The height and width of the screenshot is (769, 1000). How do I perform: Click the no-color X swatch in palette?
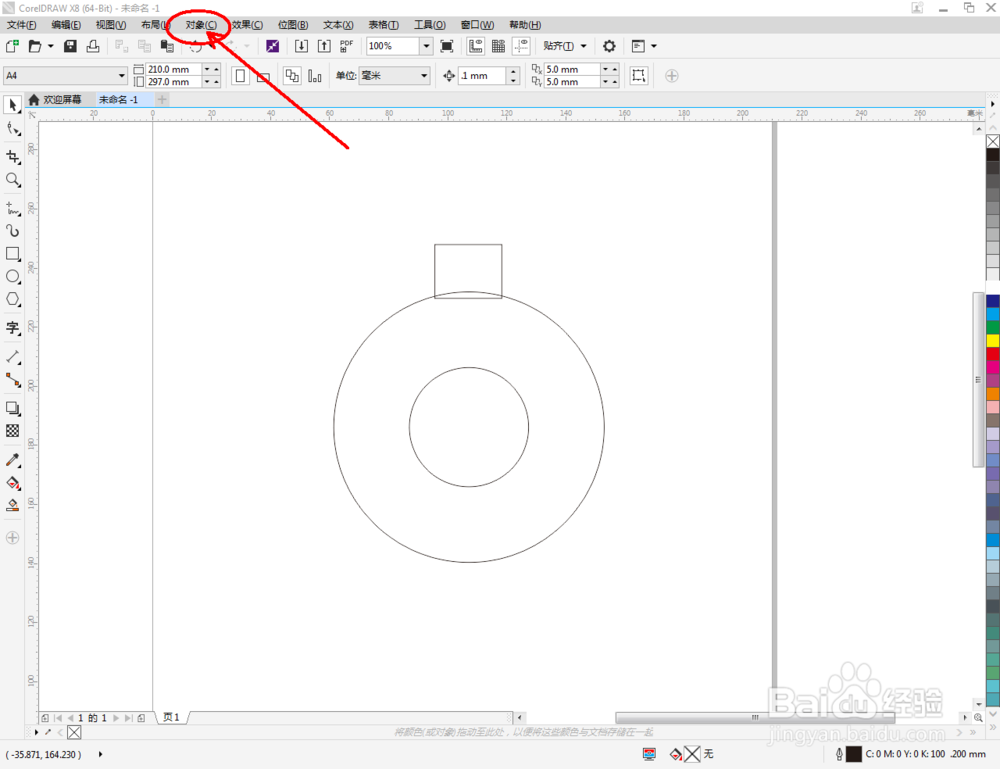click(x=993, y=141)
